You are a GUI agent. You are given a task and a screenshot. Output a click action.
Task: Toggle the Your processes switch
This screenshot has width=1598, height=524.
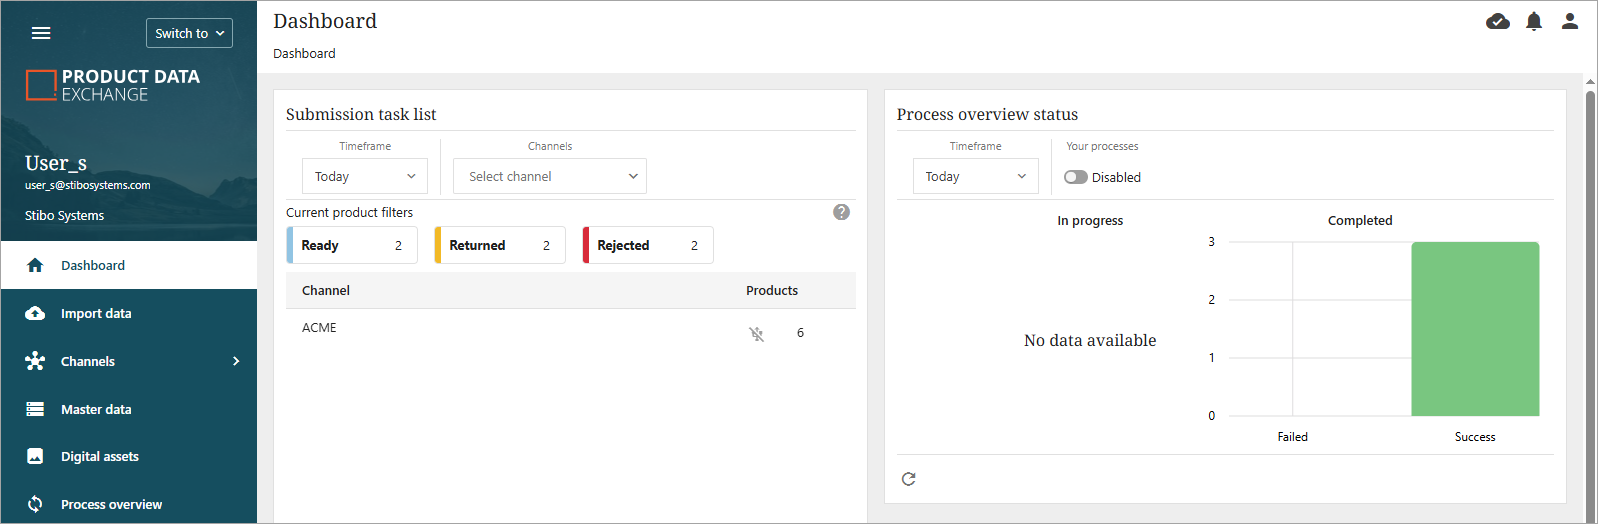[1076, 177]
